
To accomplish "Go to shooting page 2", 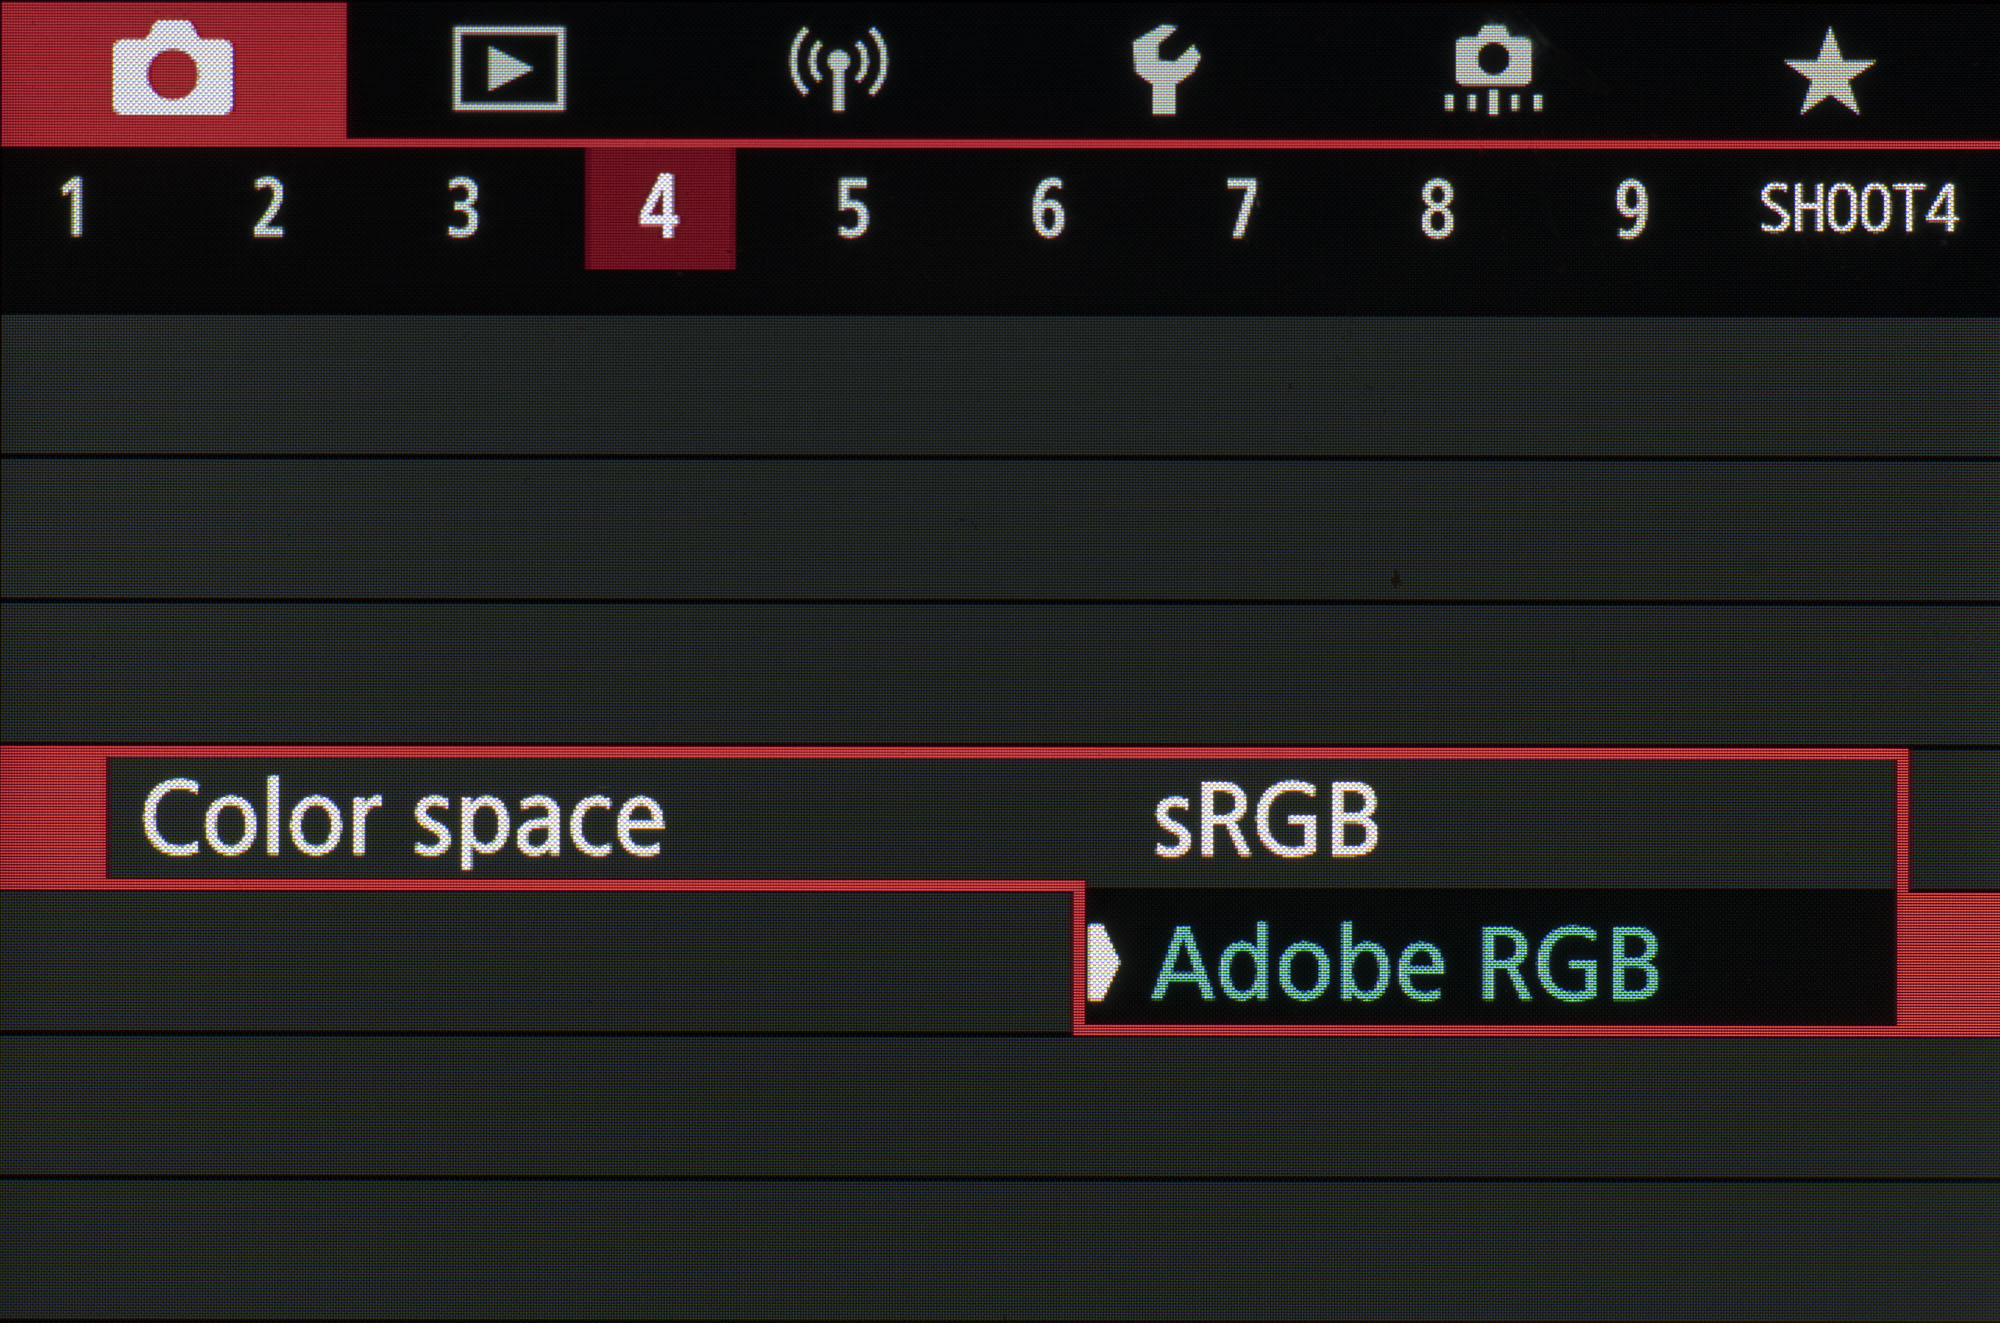I will click(268, 208).
